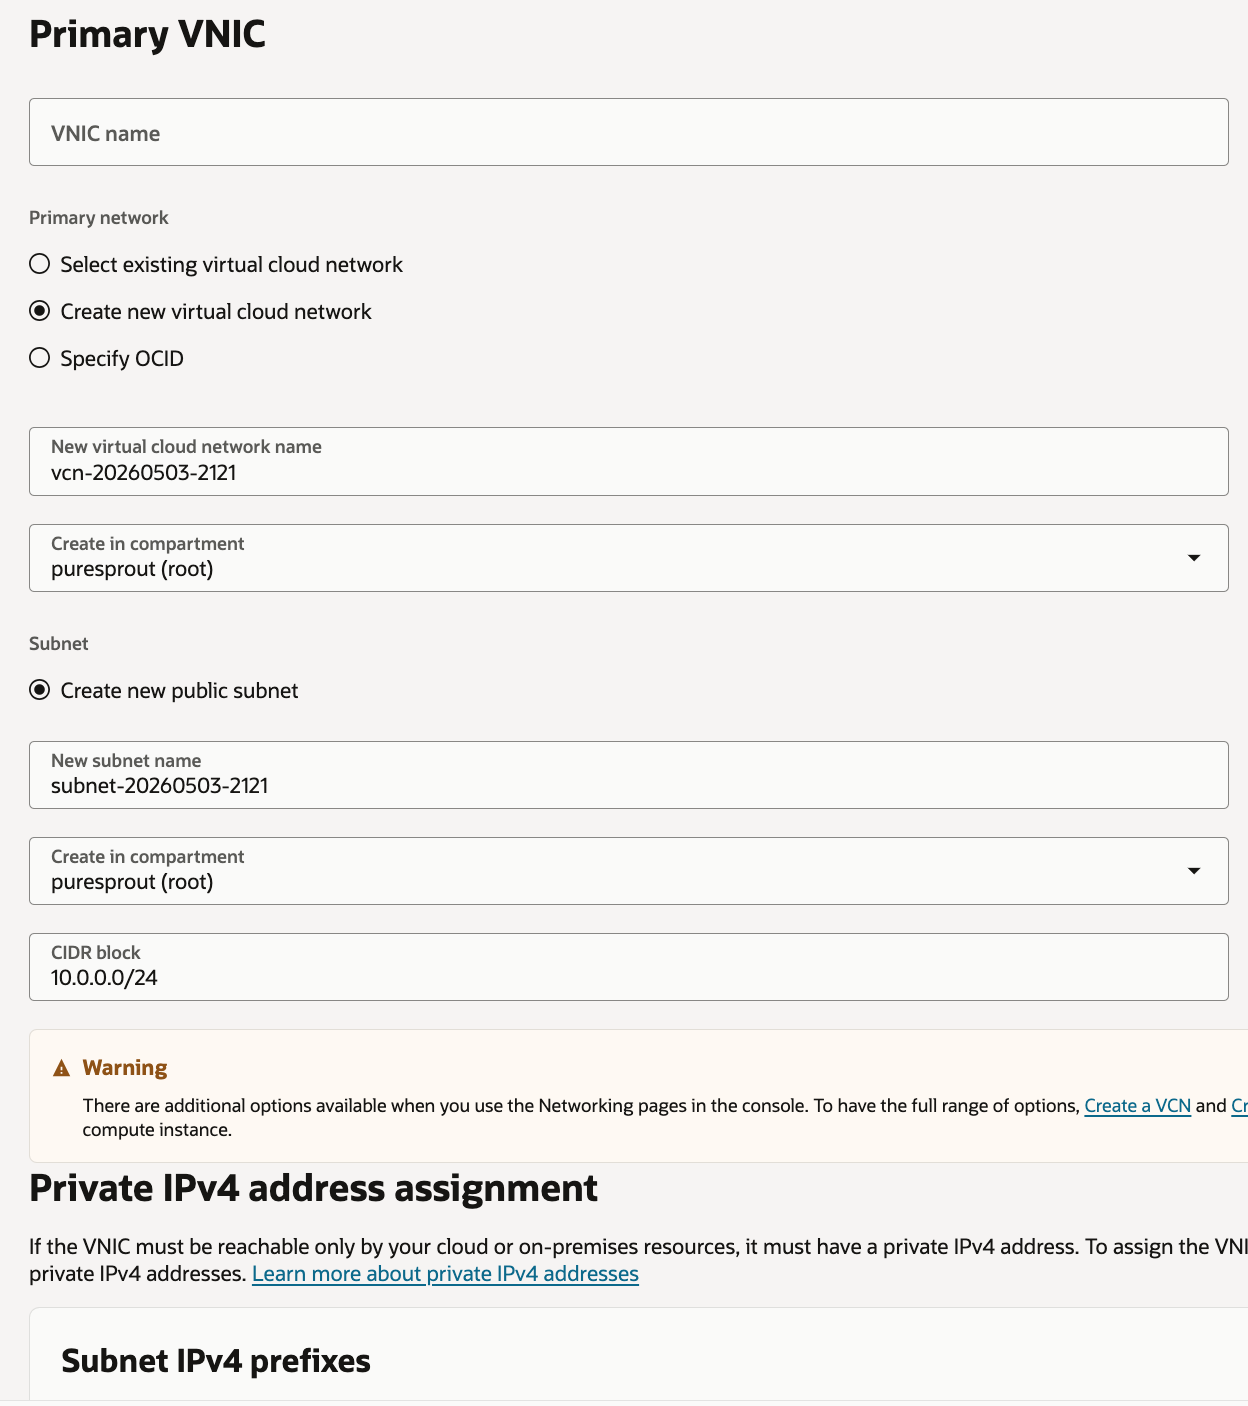Edit the New virtual cloud network name
Screen dimensions: 1248x1406
pos(628,462)
